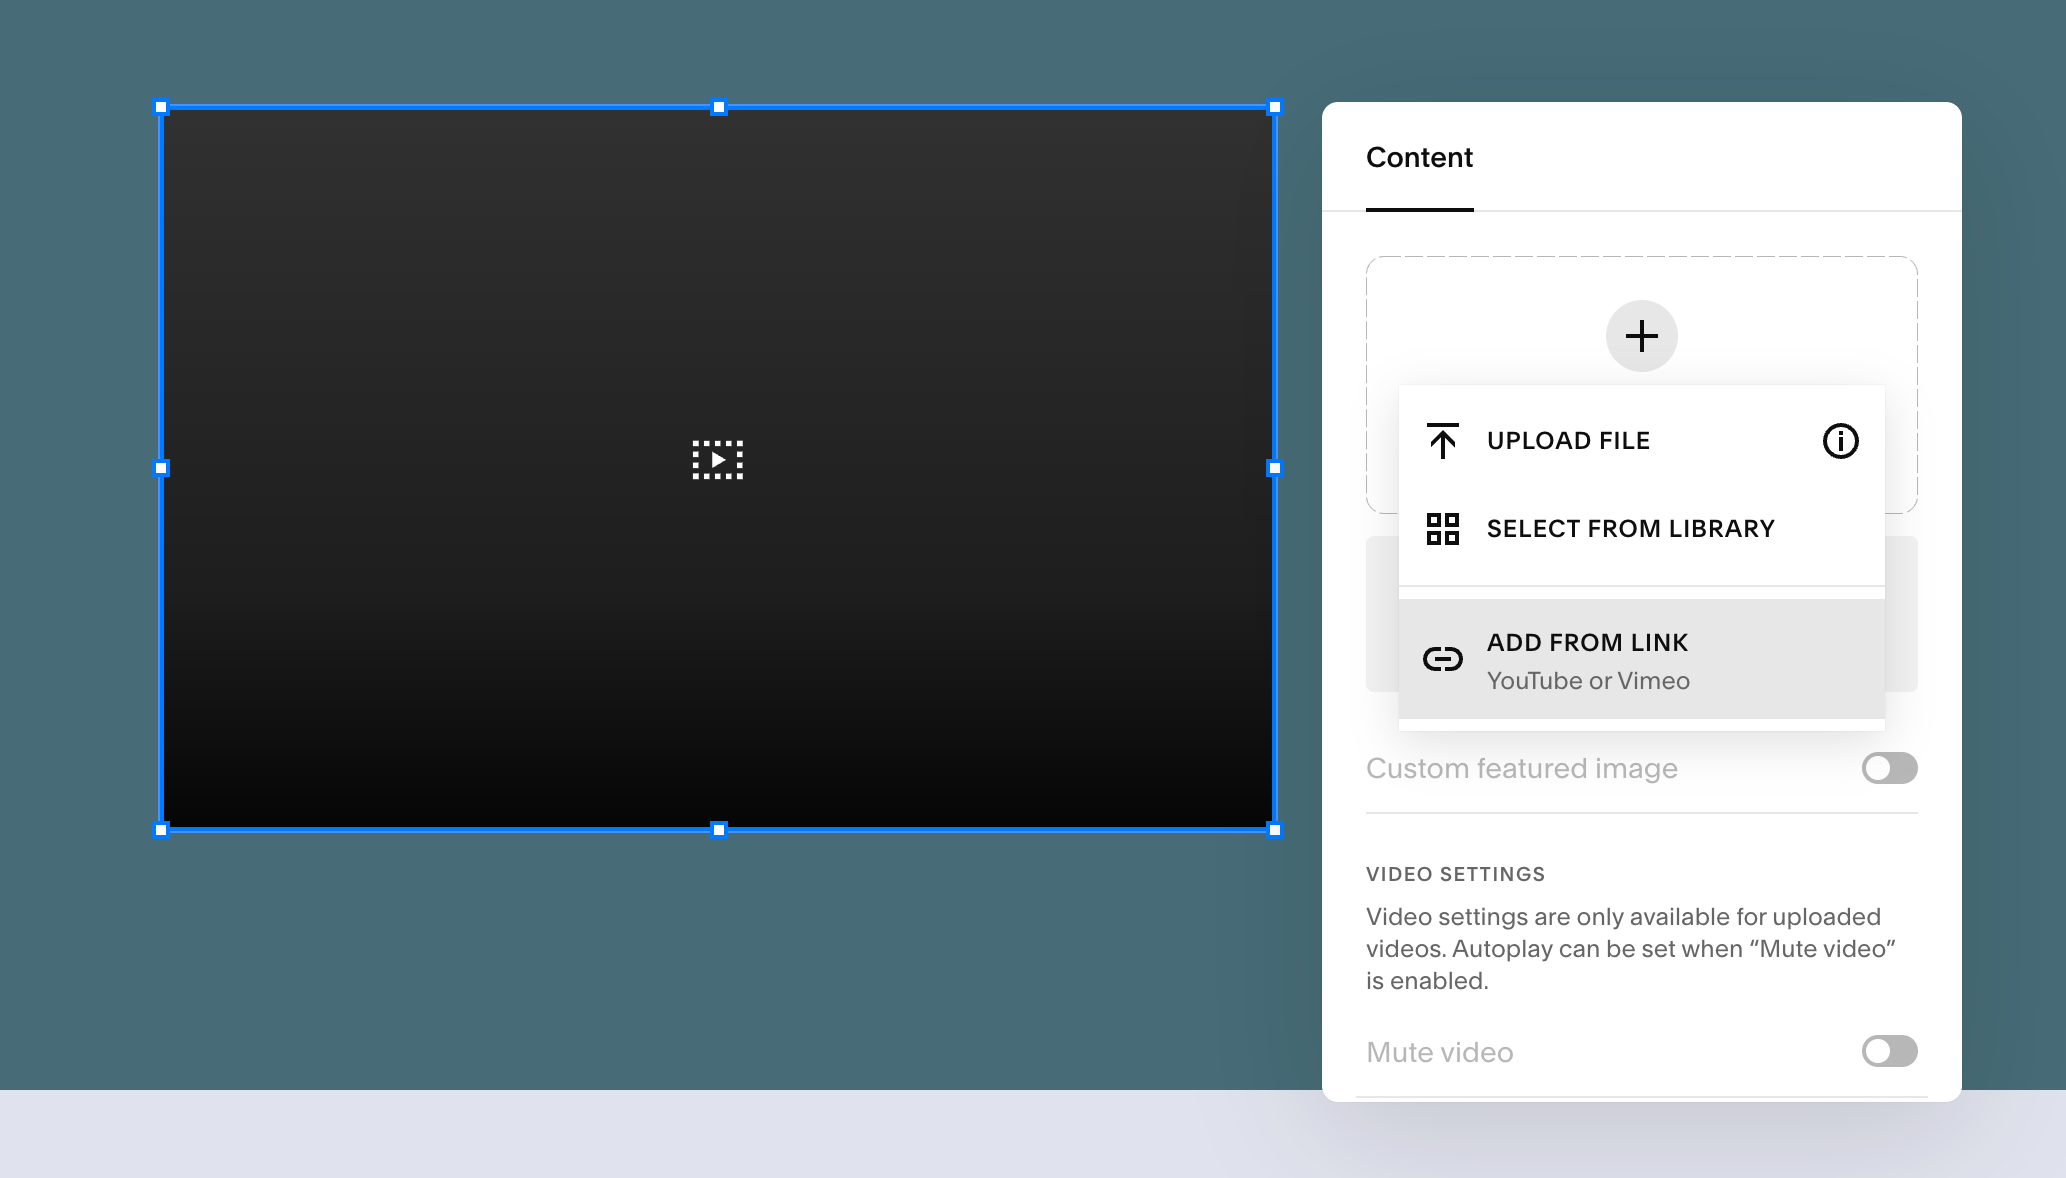
Task: Click the YouTube or Vimeo subtitle text
Action: pyautogui.click(x=1588, y=681)
